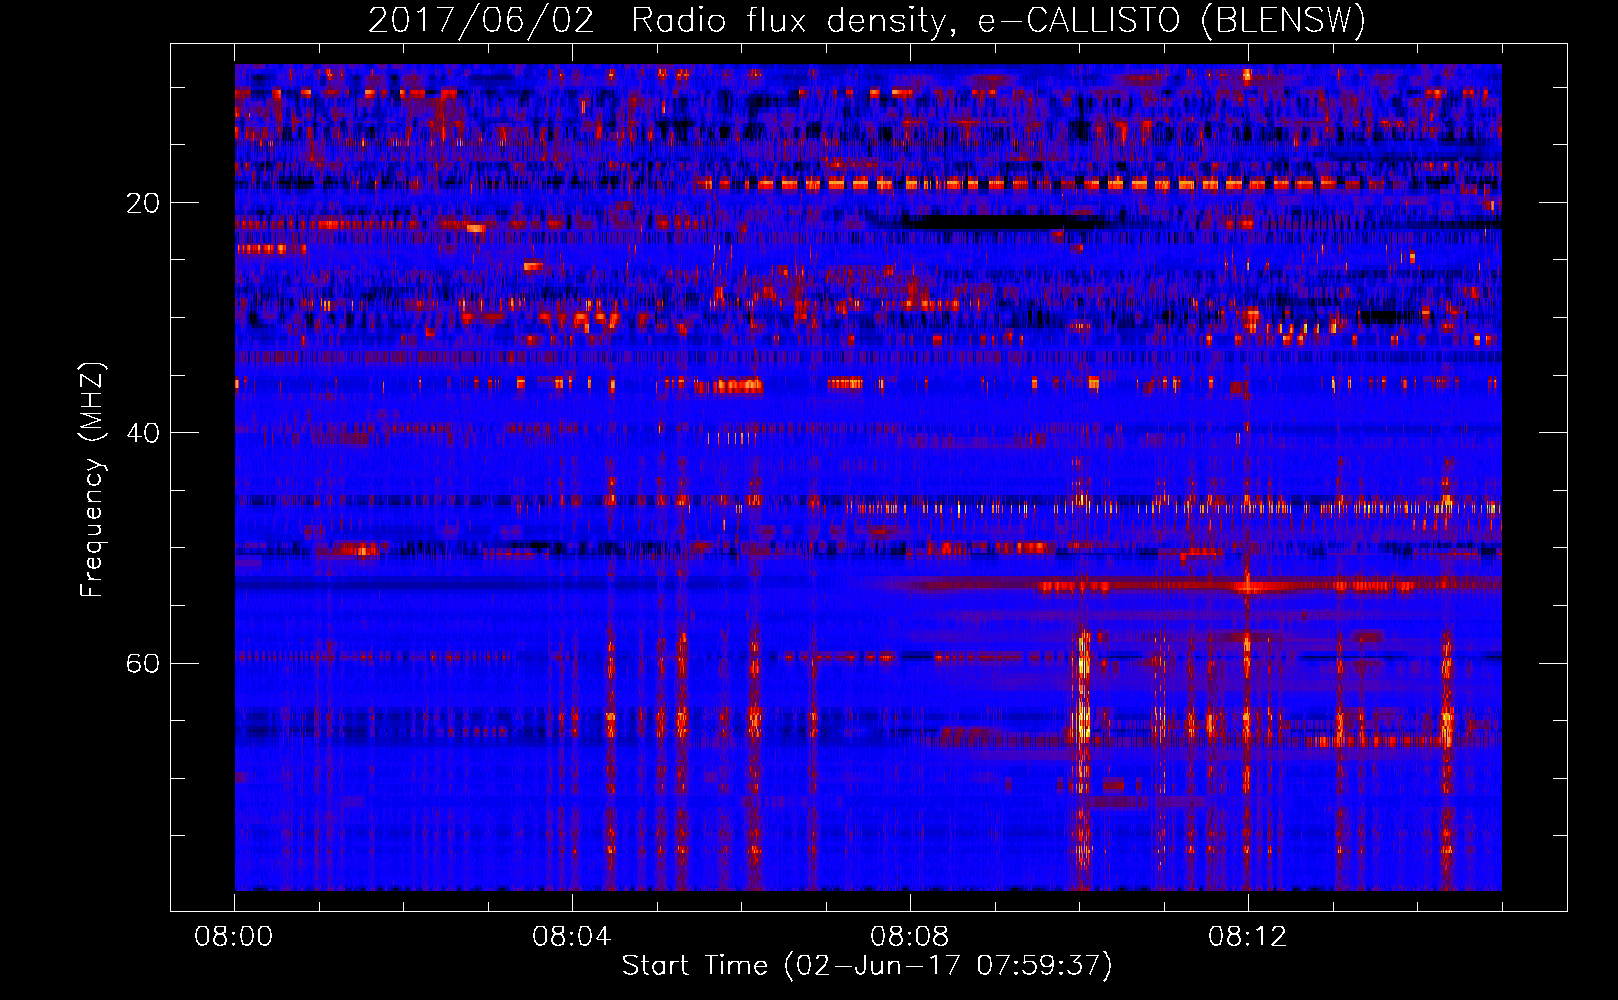Click the '20' frequency tick label
Screen dimensions: 1618x1000
[x=142, y=203]
